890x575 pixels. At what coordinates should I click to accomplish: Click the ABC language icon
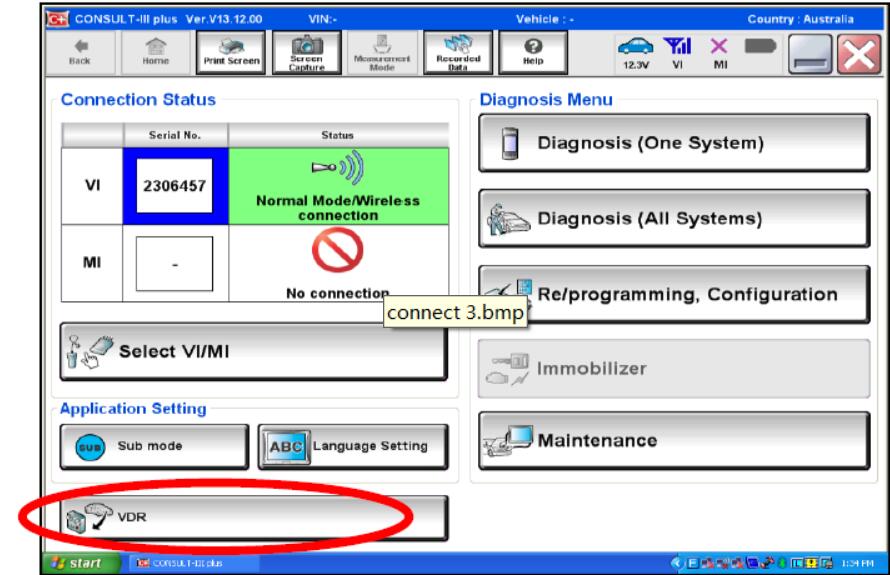tap(286, 447)
